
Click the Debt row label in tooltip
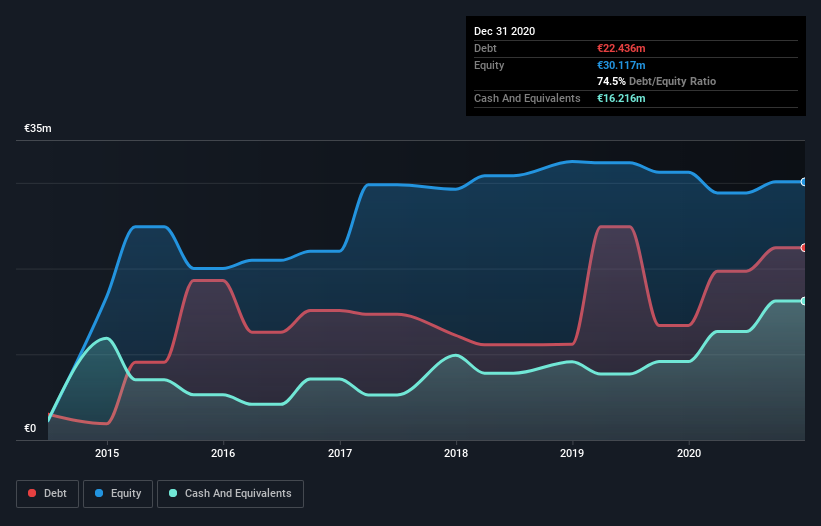point(485,48)
